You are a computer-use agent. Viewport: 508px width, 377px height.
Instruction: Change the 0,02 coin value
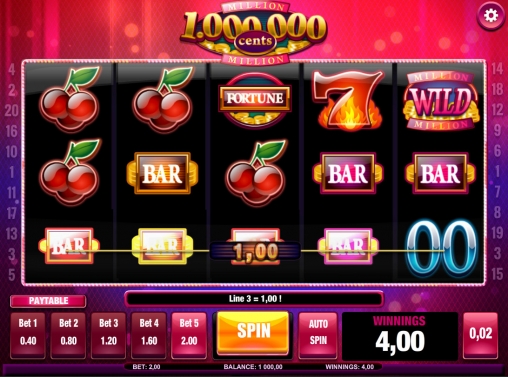tap(480, 335)
